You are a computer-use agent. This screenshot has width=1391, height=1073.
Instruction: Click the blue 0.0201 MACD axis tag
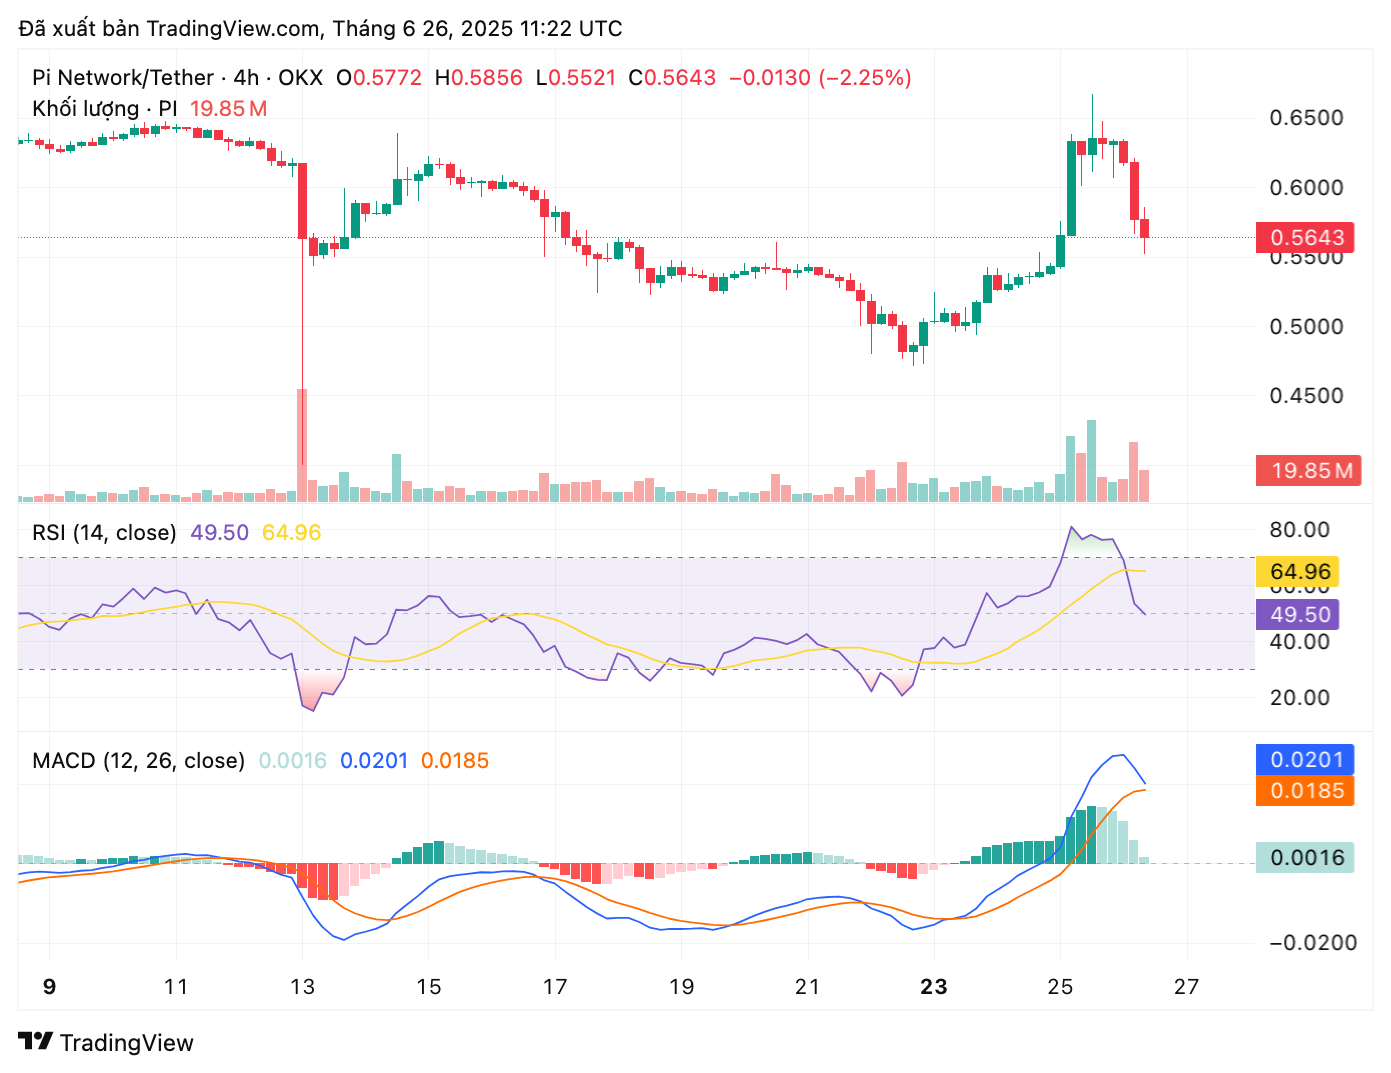tap(1305, 760)
